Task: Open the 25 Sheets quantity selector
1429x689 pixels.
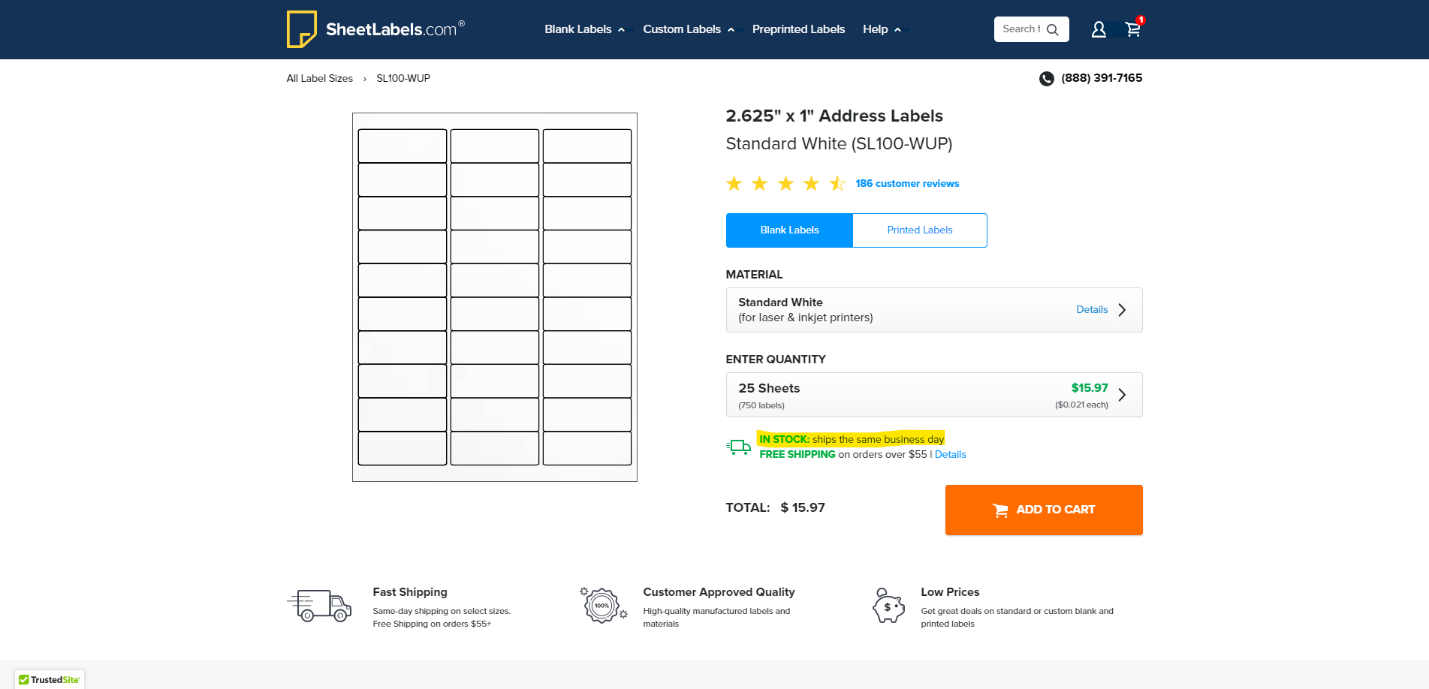Action: [934, 395]
